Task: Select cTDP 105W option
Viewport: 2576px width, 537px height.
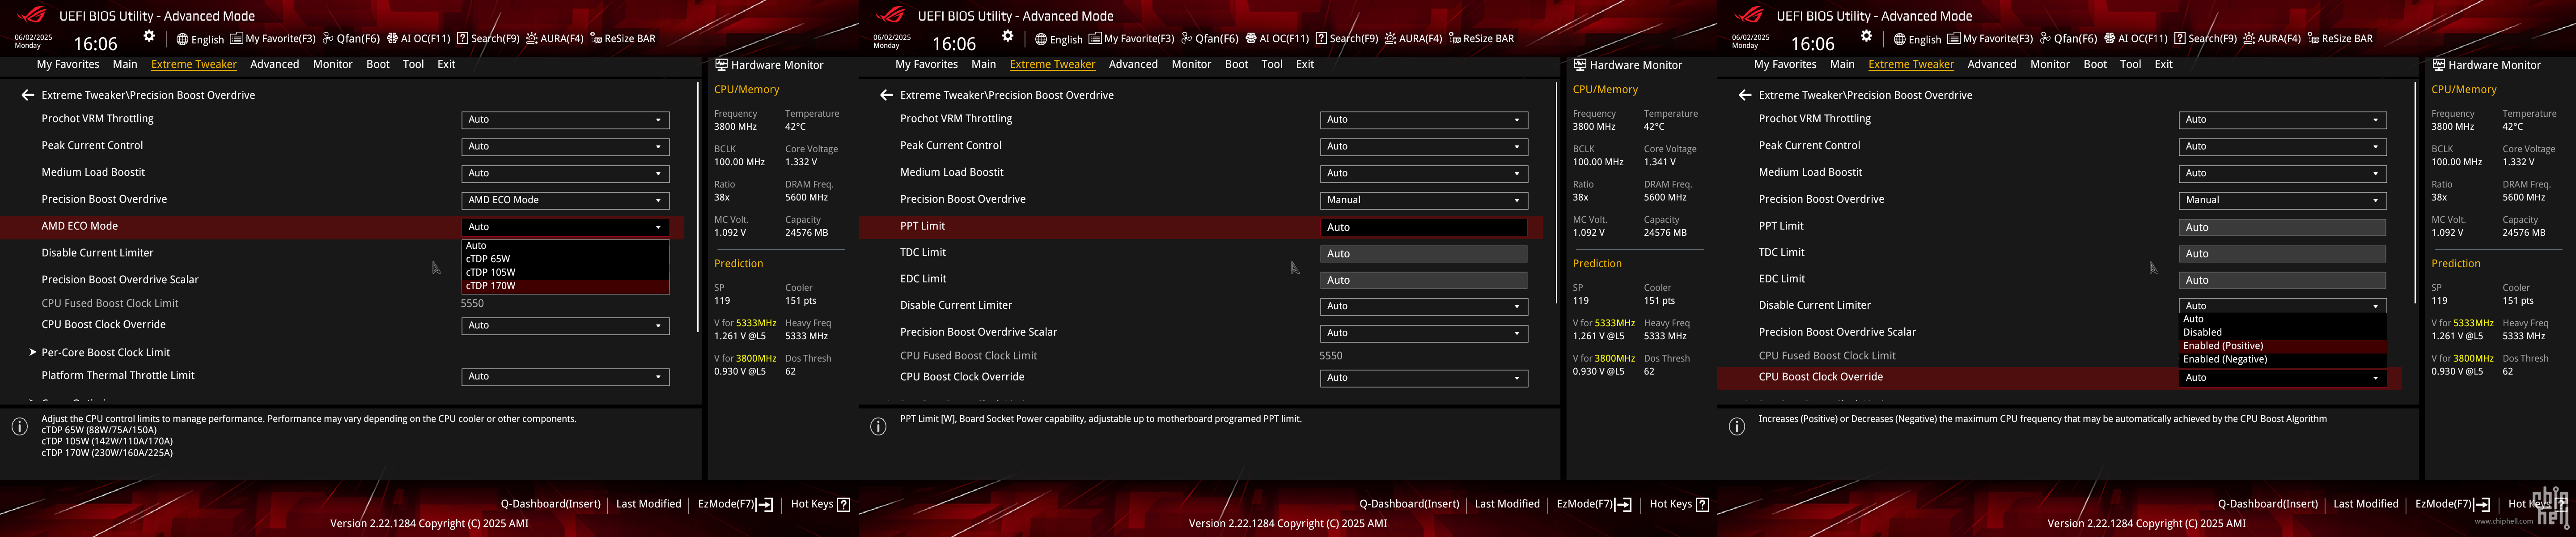Action: (x=565, y=272)
